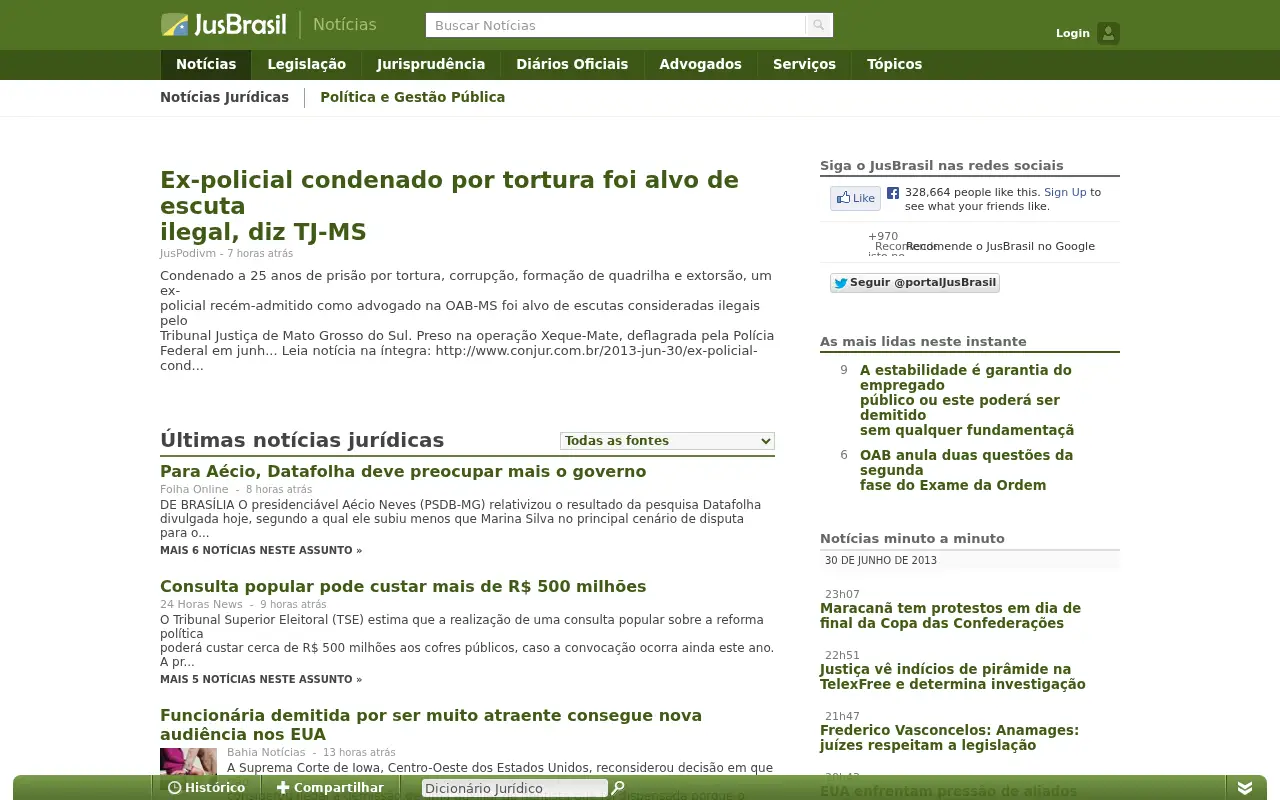The width and height of the screenshot is (1280, 800).
Task: Open Maracanã tem protestos news item
Action: pos(950,616)
